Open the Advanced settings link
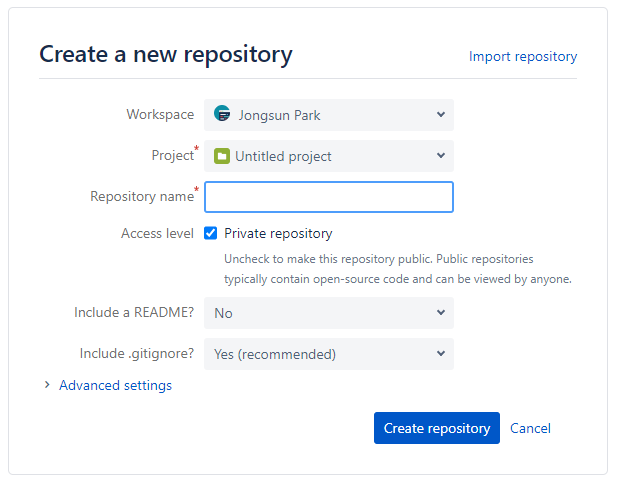620x486 pixels. [x=115, y=385]
